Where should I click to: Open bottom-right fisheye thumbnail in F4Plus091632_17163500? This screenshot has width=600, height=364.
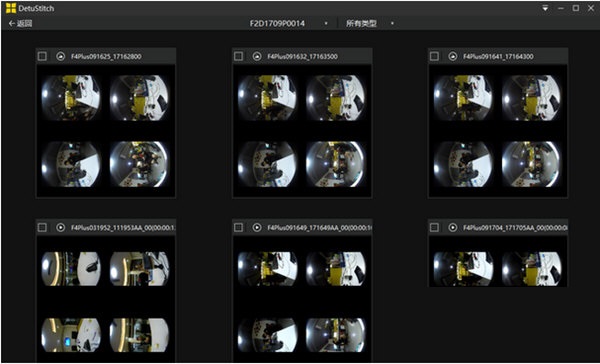pos(336,164)
